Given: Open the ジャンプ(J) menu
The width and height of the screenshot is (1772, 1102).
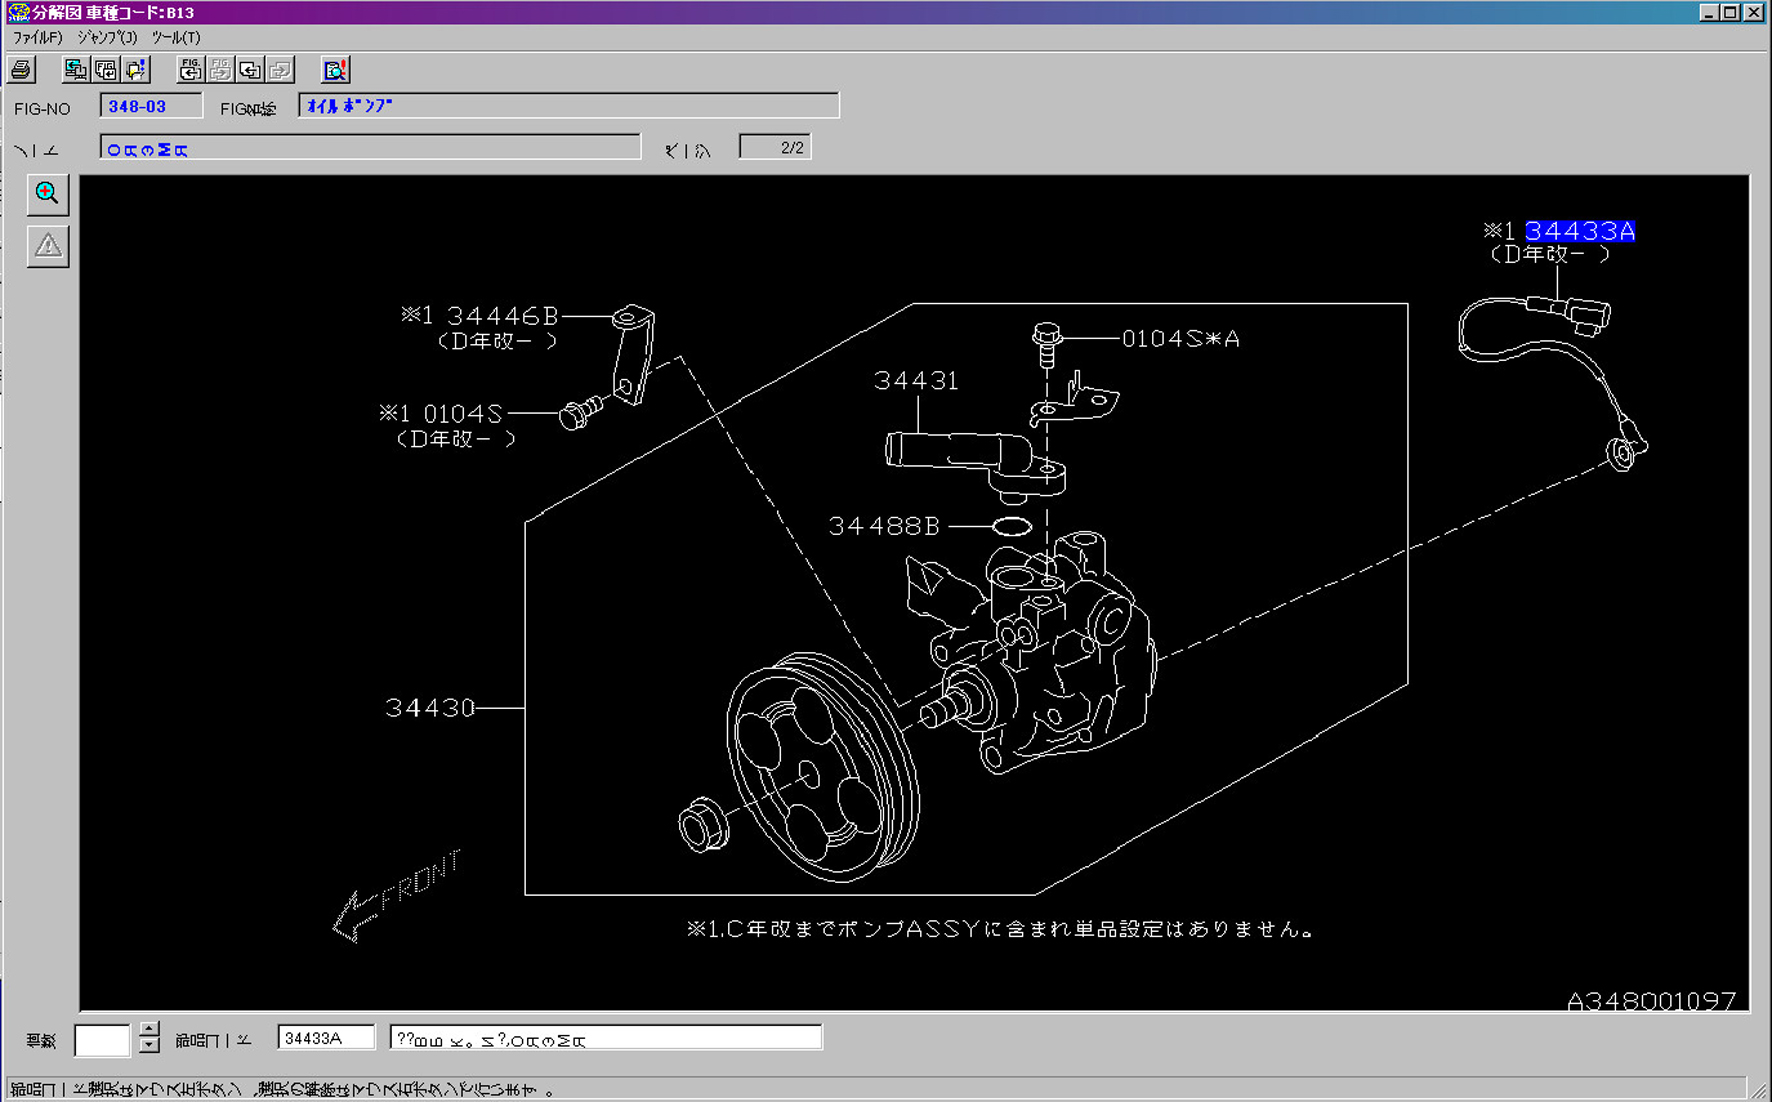Looking at the screenshot, I should pyautogui.click(x=107, y=38).
